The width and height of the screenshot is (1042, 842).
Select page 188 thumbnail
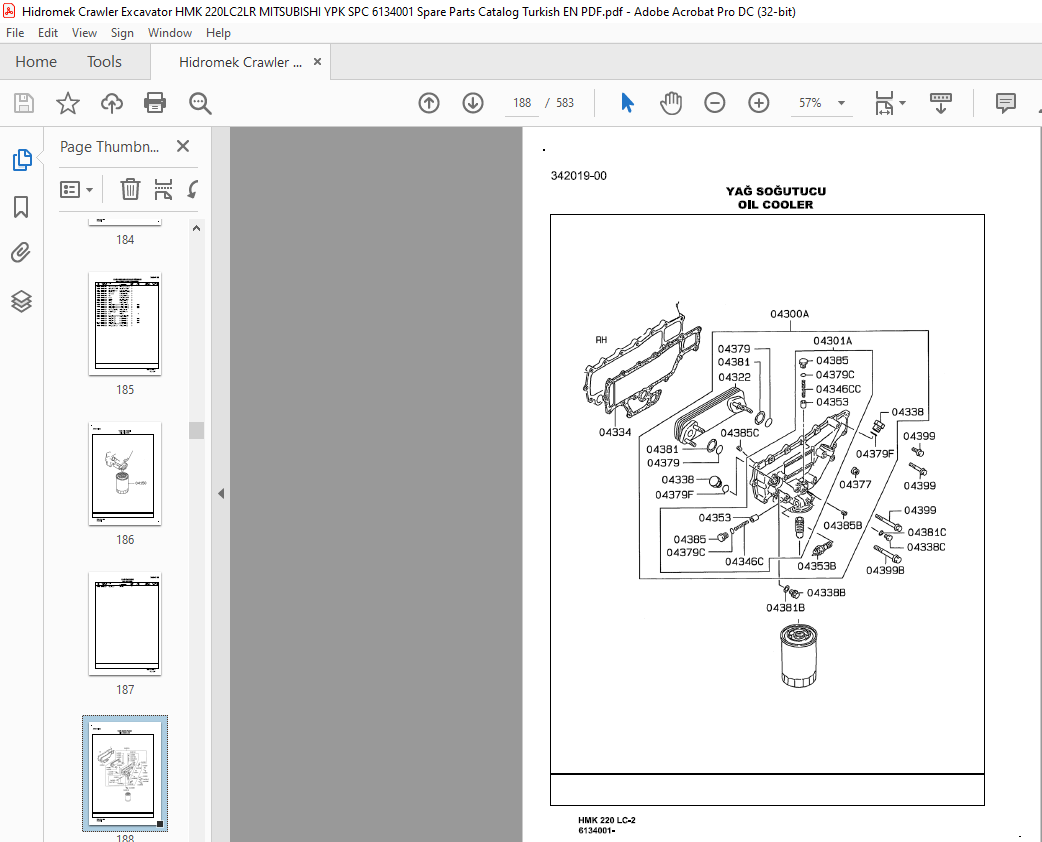point(125,774)
